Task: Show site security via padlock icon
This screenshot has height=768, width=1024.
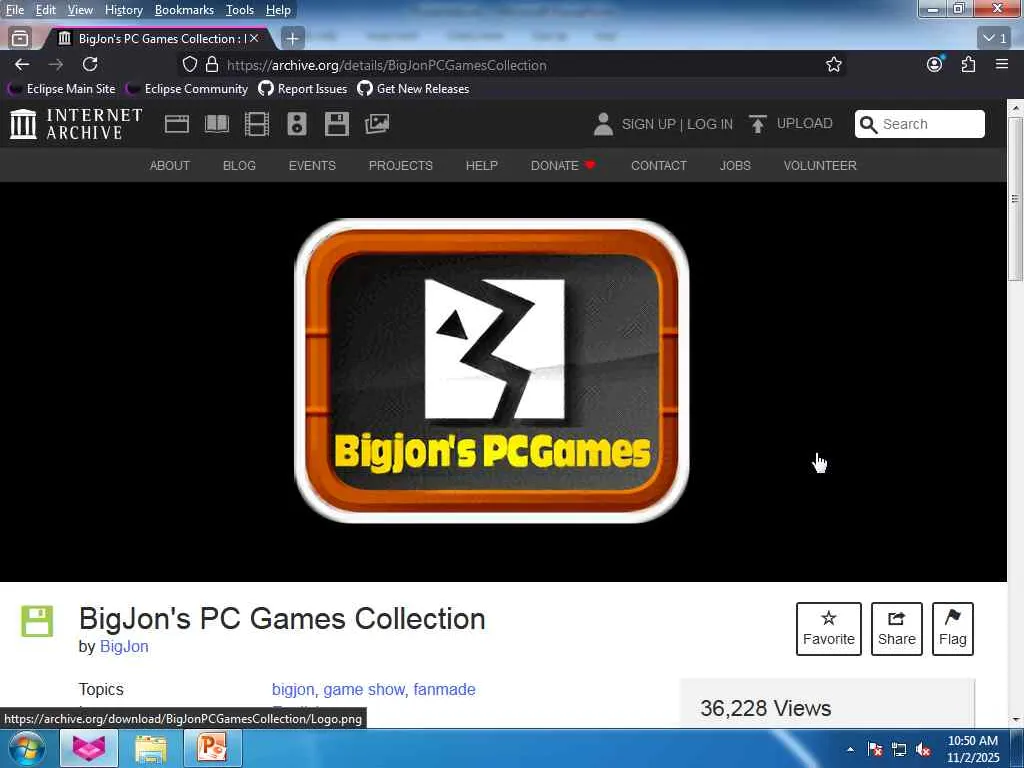Action: click(x=212, y=65)
